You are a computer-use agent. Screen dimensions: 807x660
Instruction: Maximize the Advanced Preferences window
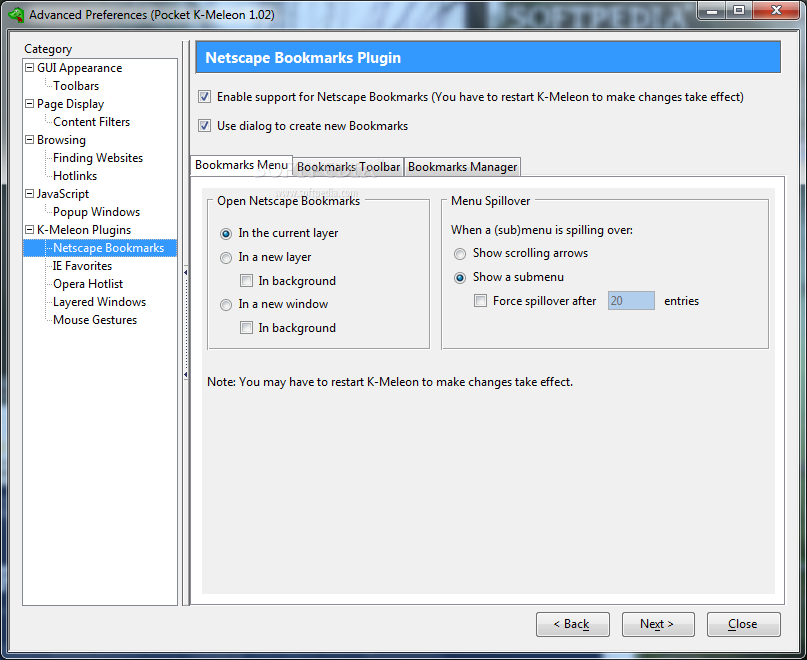739,10
